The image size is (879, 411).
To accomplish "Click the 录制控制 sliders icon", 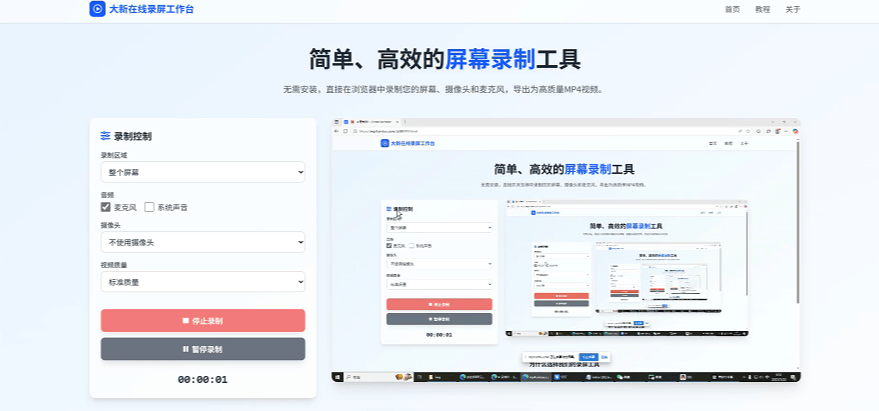I will point(105,136).
